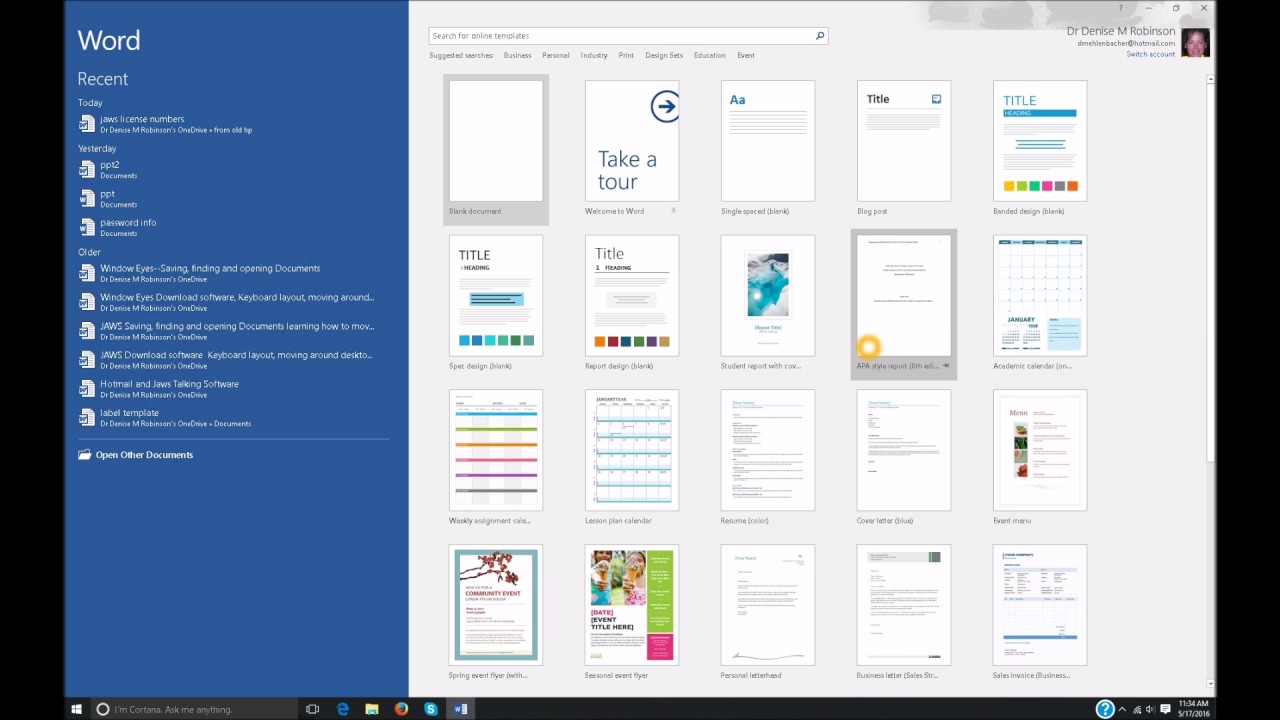
Task: Open the Event menu template
Action: (x=1040, y=459)
